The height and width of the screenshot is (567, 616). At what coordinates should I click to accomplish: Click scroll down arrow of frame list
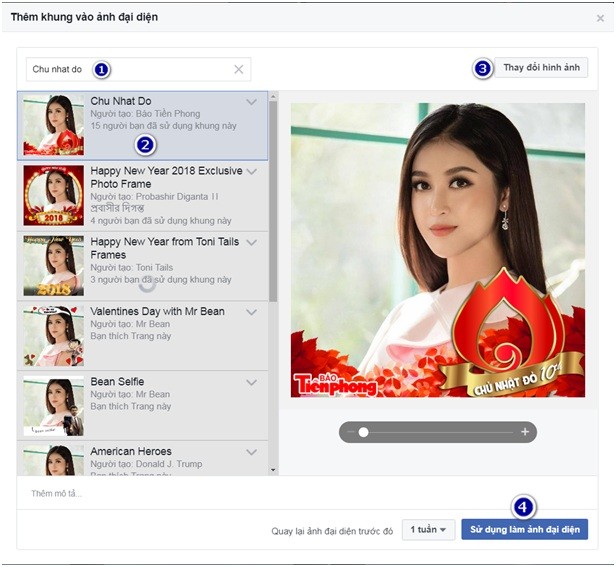pos(273,470)
